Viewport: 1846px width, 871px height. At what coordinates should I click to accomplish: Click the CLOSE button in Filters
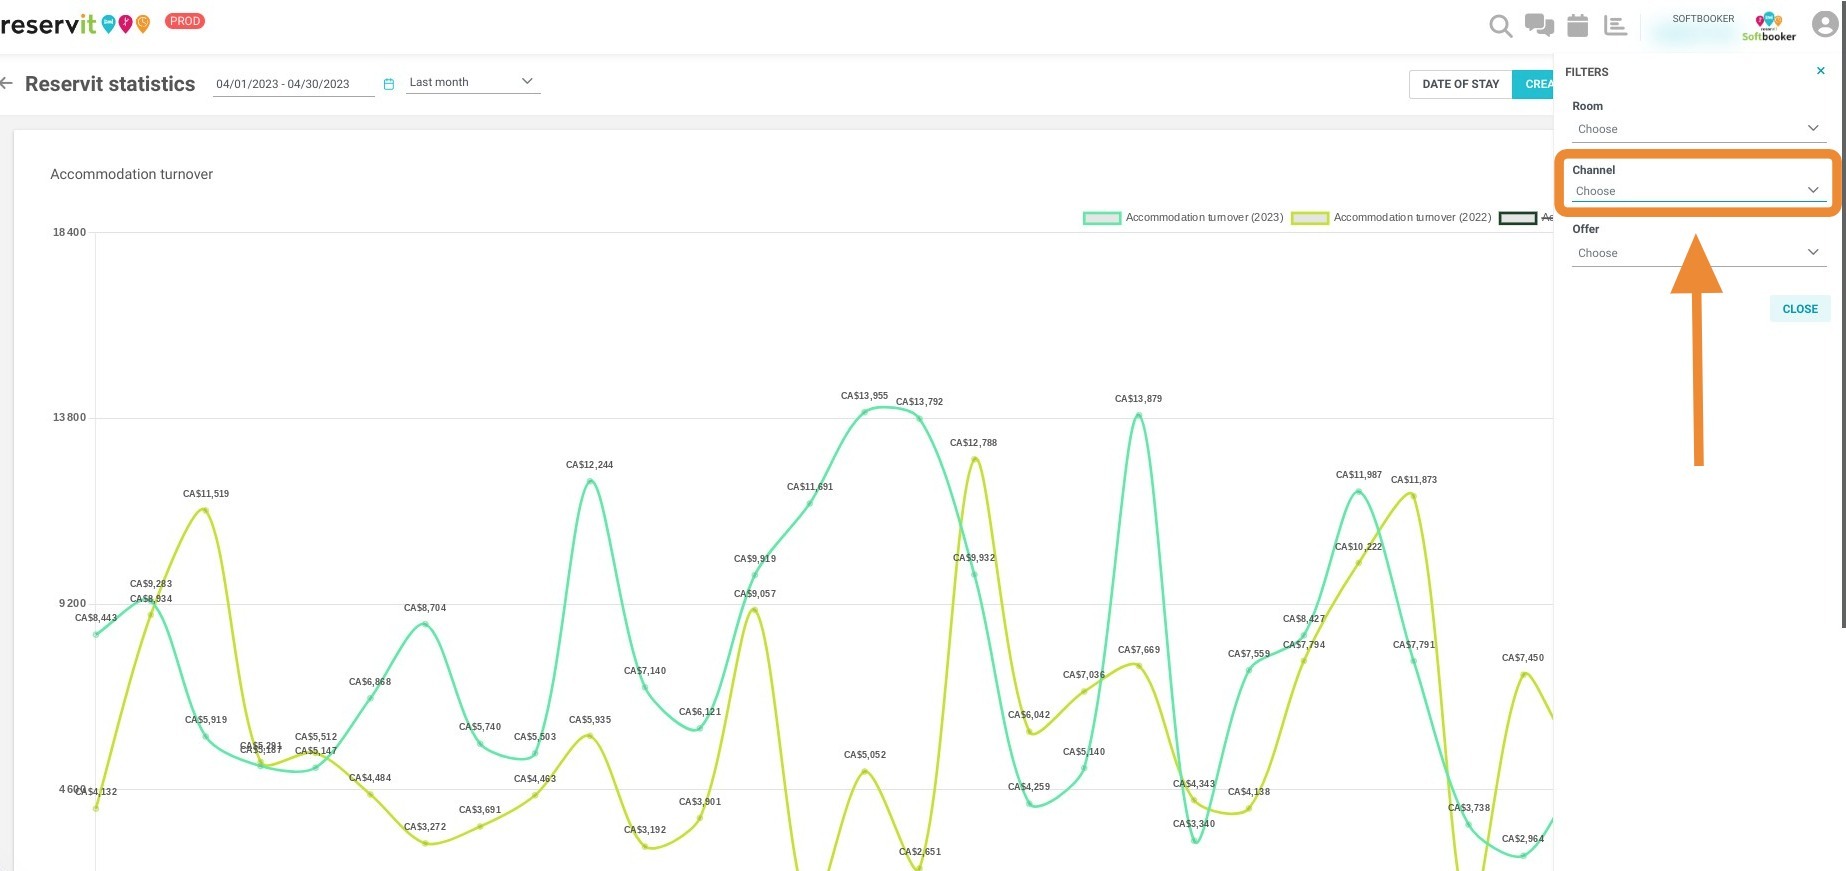click(1800, 309)
